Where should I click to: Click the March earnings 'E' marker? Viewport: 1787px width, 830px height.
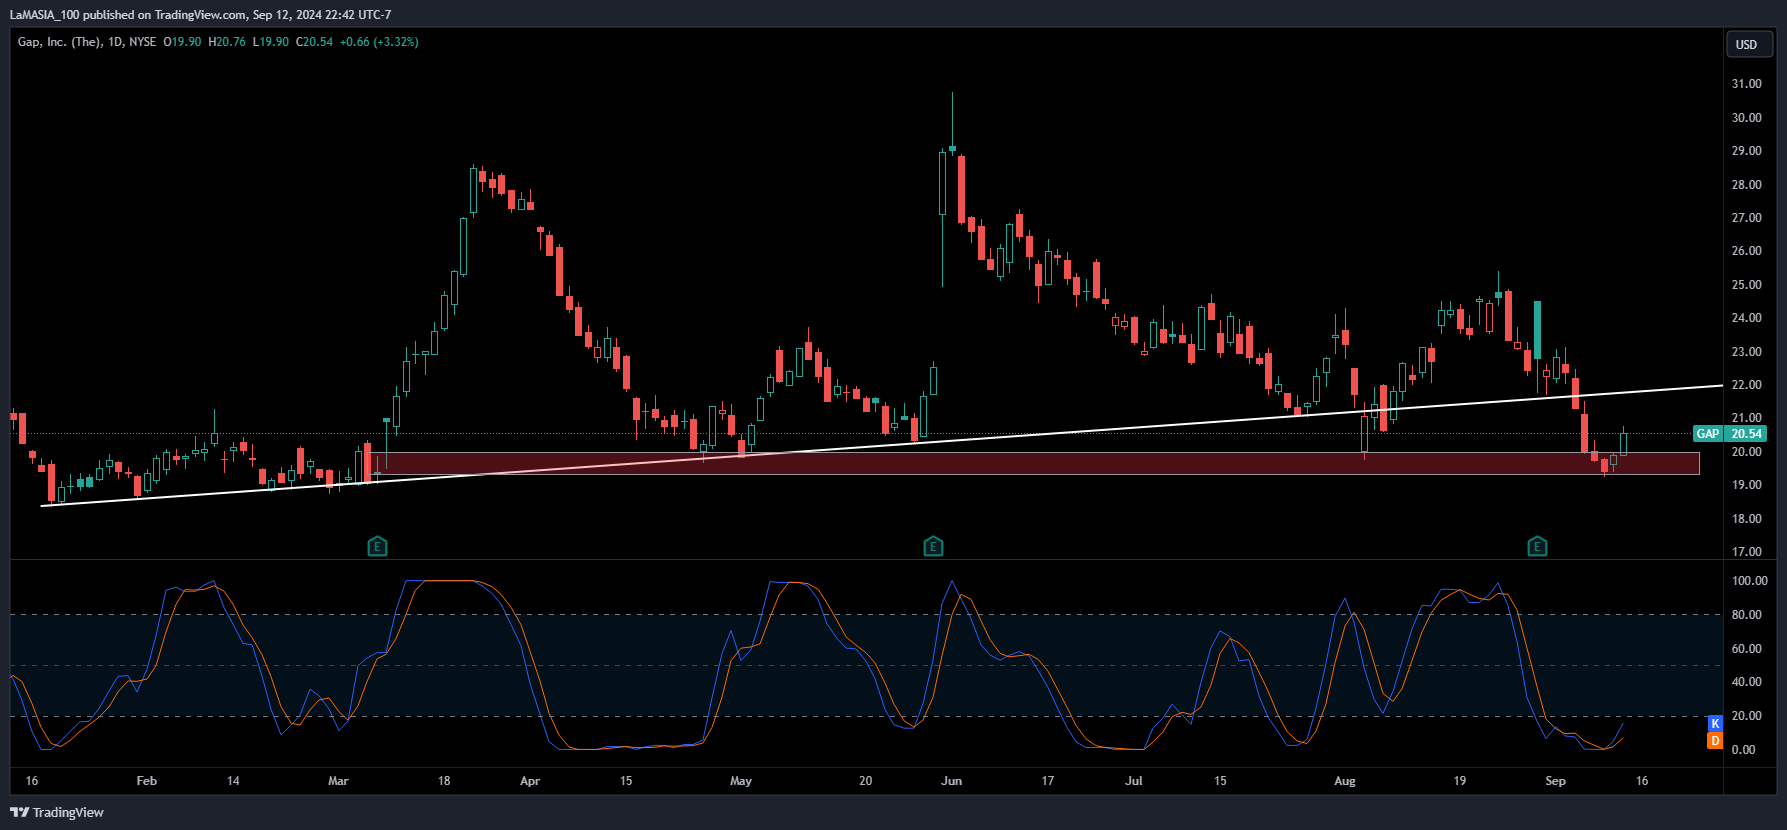pyautogui.click(x=377, y=546)
